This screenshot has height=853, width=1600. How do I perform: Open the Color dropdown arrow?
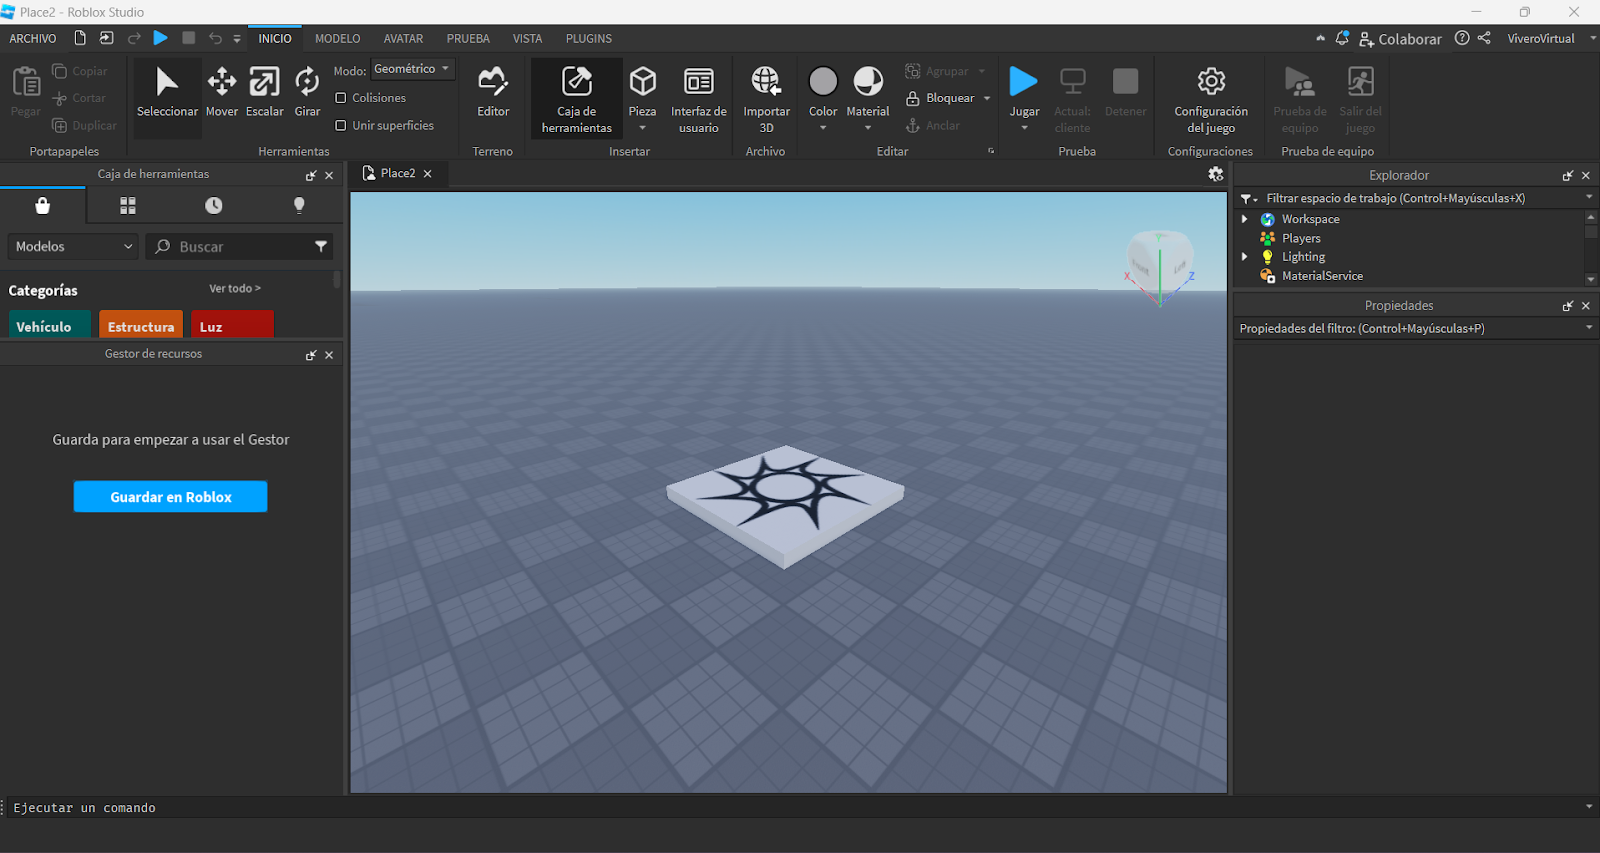click(823, 128)
